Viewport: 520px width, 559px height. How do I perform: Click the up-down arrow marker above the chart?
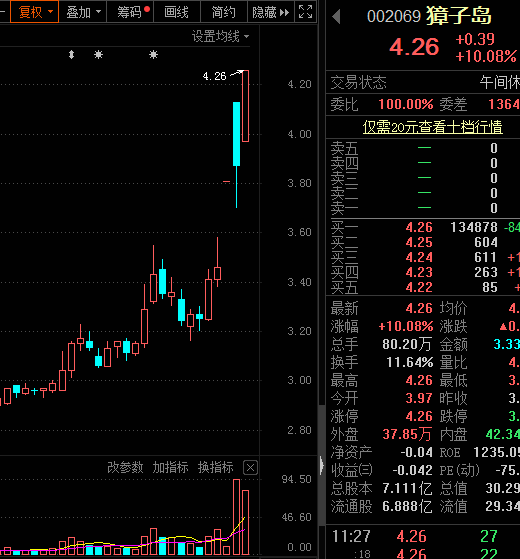point(71,55)
